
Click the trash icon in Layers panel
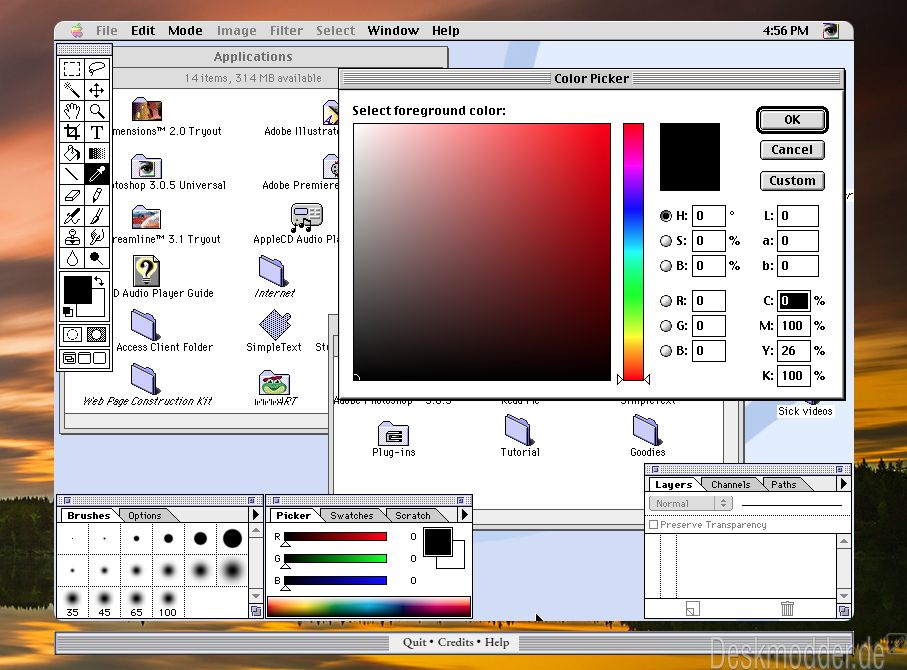(787, 608)
